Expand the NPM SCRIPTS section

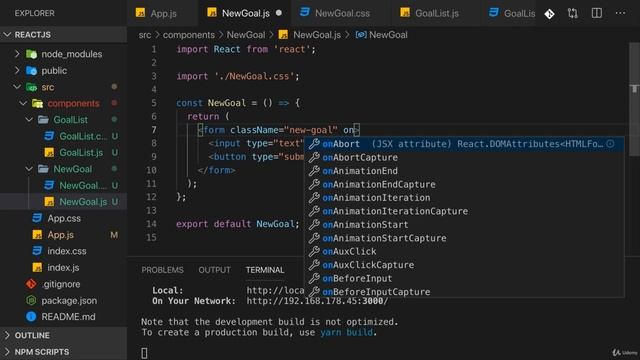pos(7,352)
